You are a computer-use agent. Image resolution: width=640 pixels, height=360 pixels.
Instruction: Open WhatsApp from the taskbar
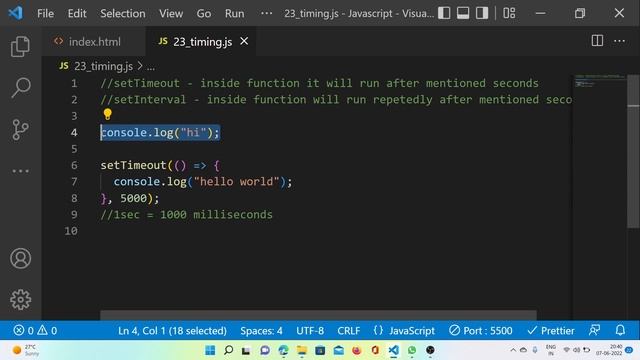[412, 350]
